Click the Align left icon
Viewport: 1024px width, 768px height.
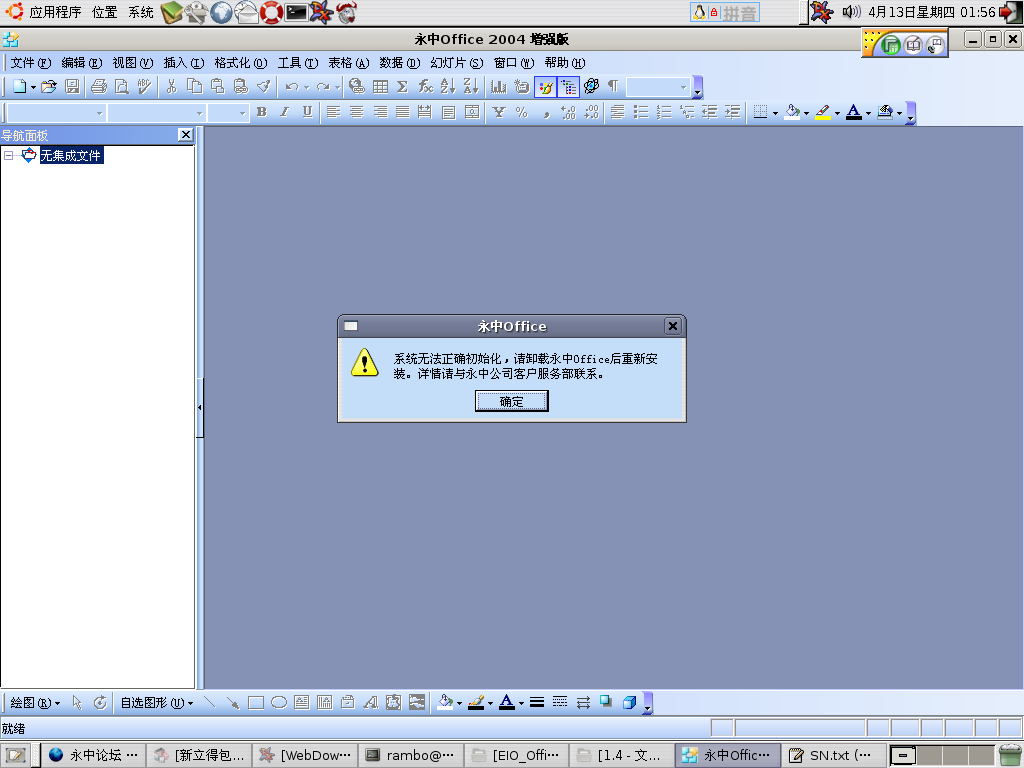click(x=334, y=112)
